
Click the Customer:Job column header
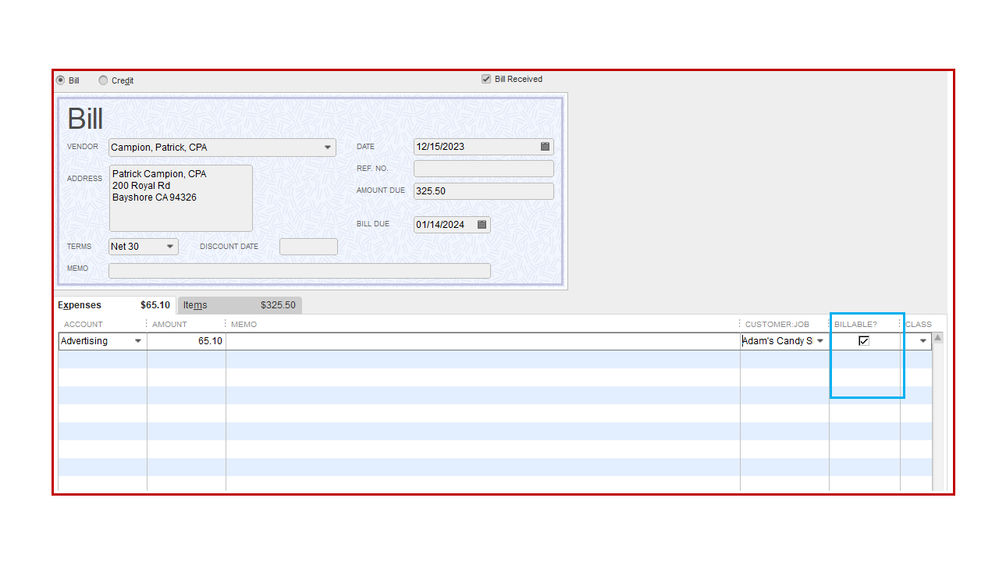click(777, 324)
